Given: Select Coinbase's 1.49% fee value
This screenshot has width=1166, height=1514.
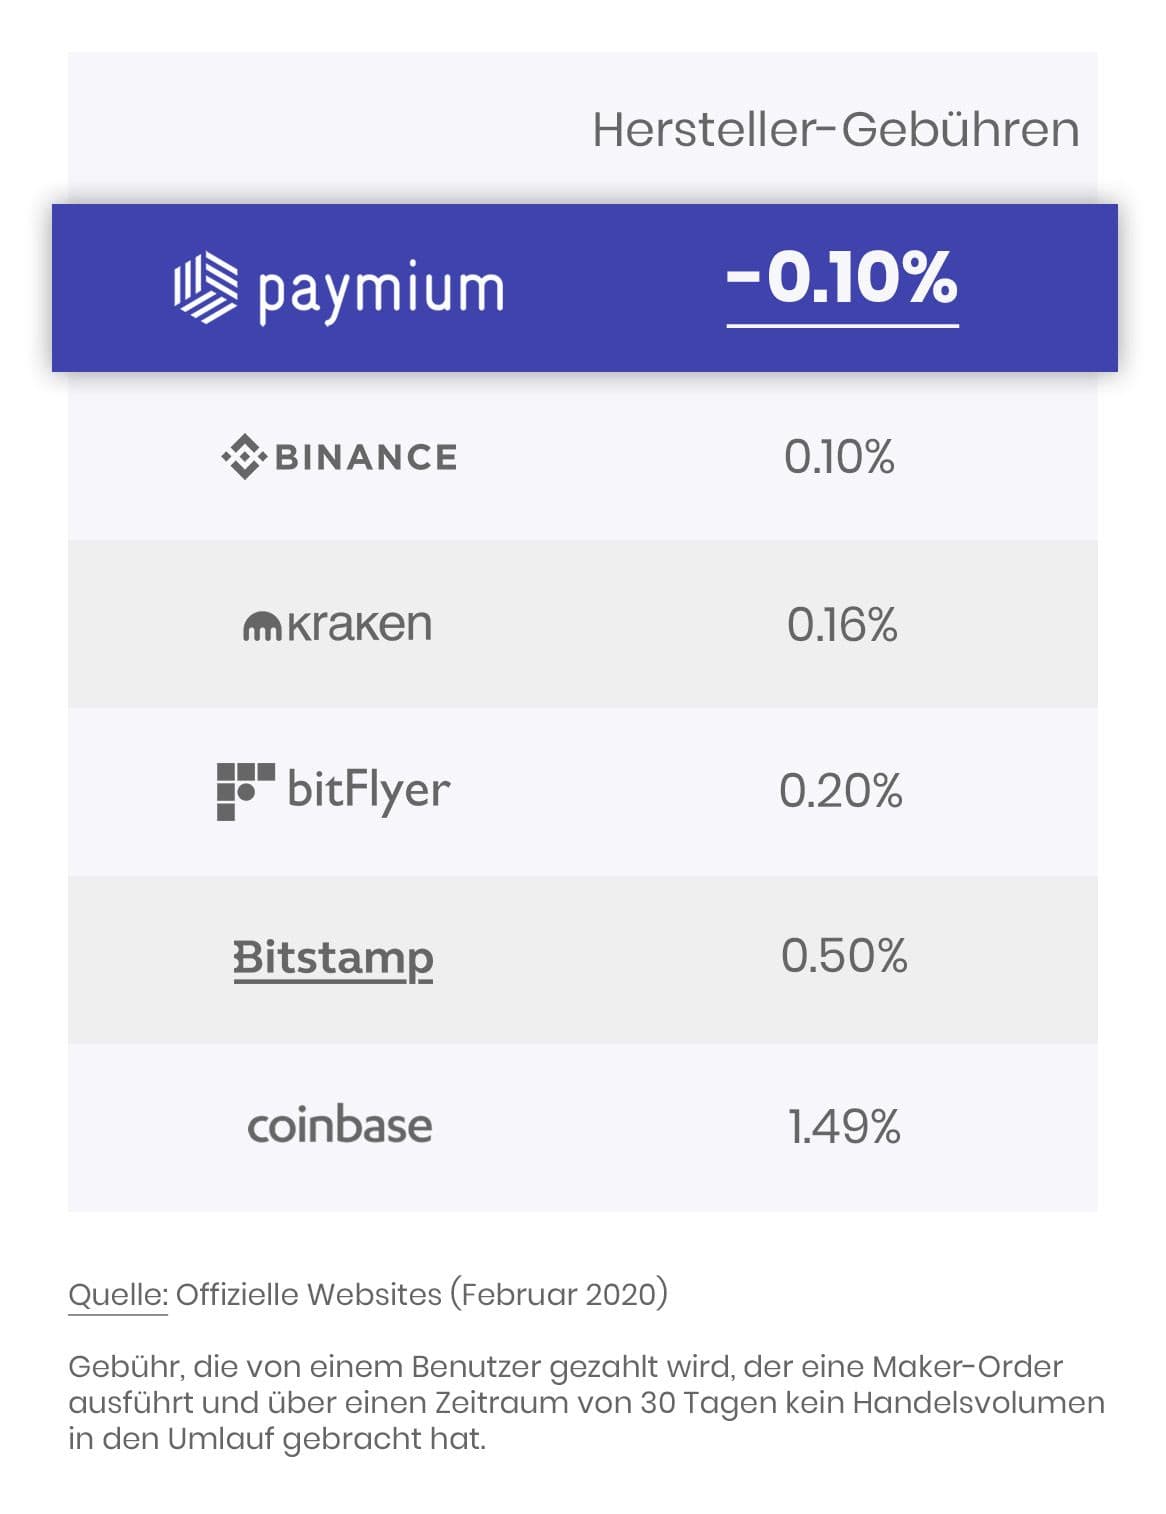Looking at the screenshot, I should [x=844, y=1126].
